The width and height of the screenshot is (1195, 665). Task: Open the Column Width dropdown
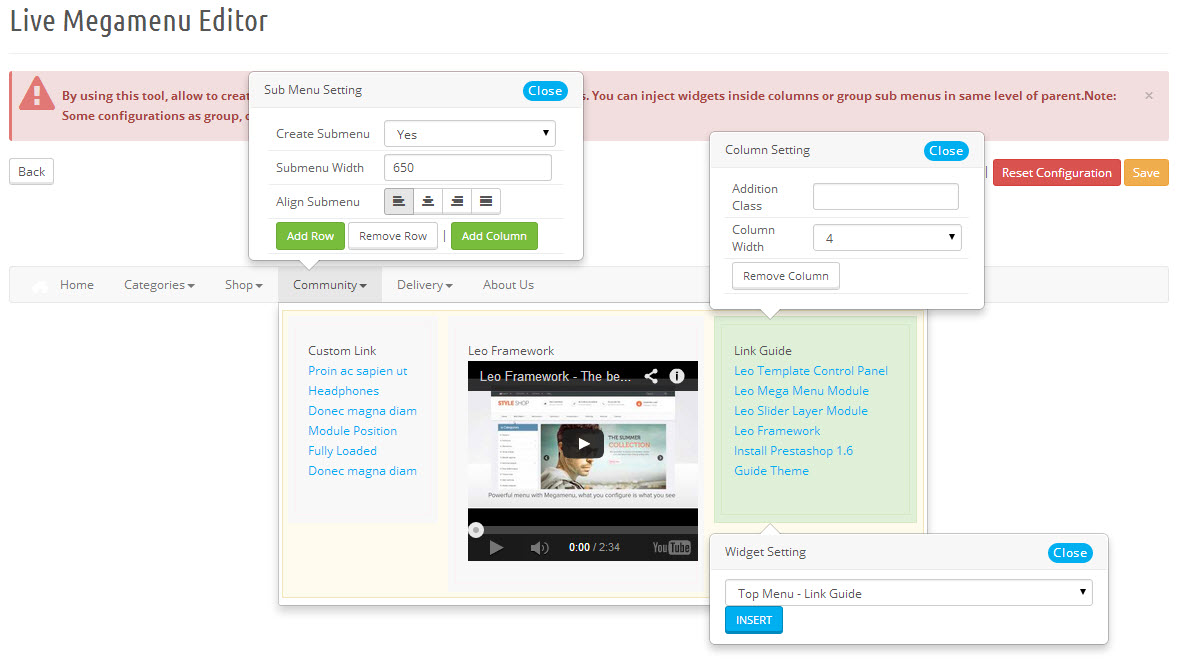tap(887, 238)
